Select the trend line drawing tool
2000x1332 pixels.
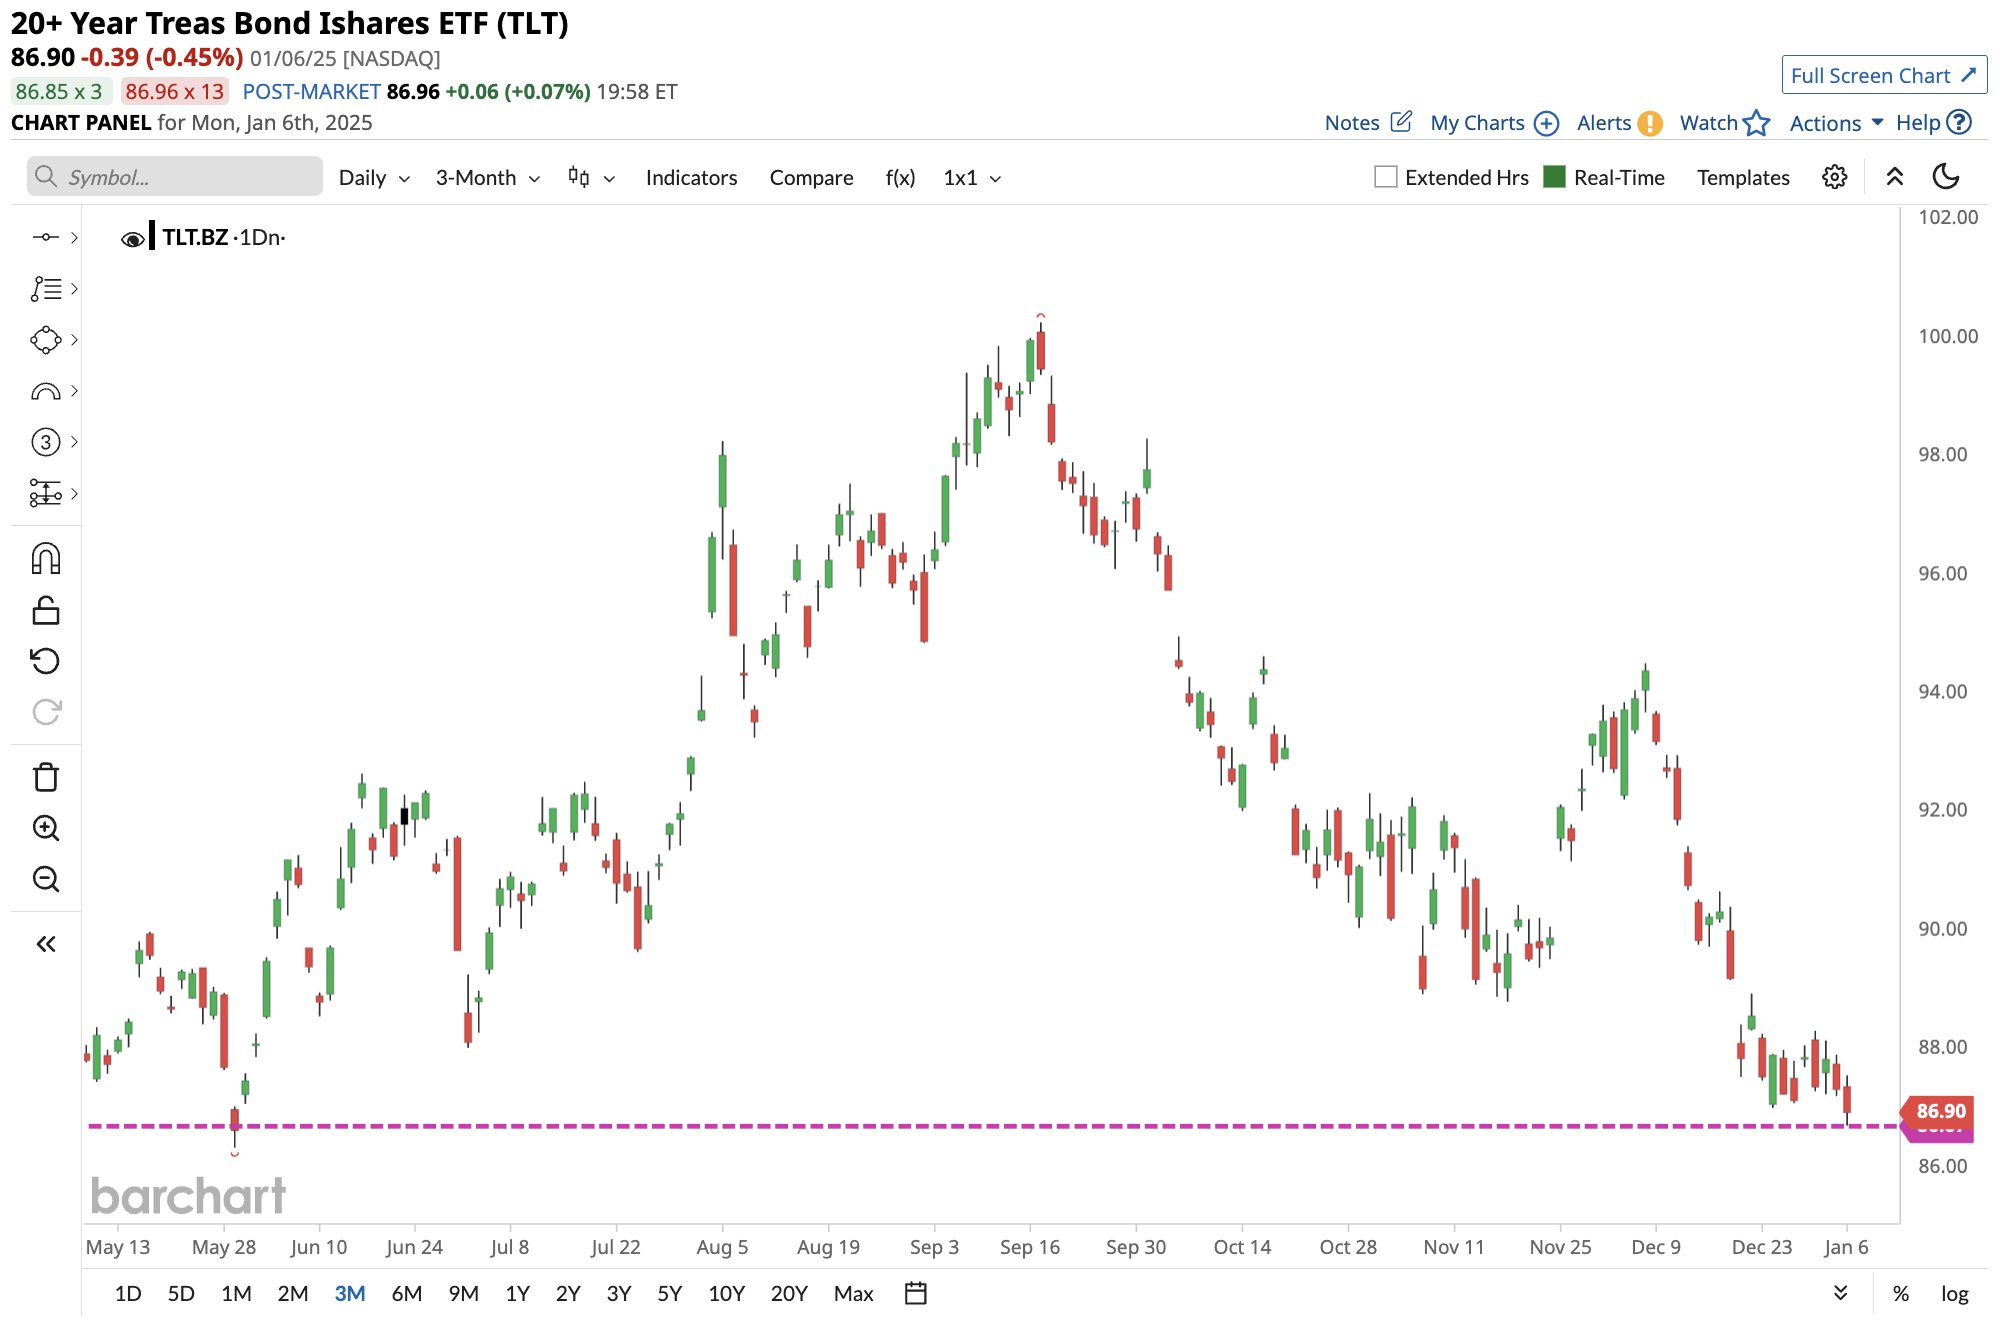pos(45,237)
